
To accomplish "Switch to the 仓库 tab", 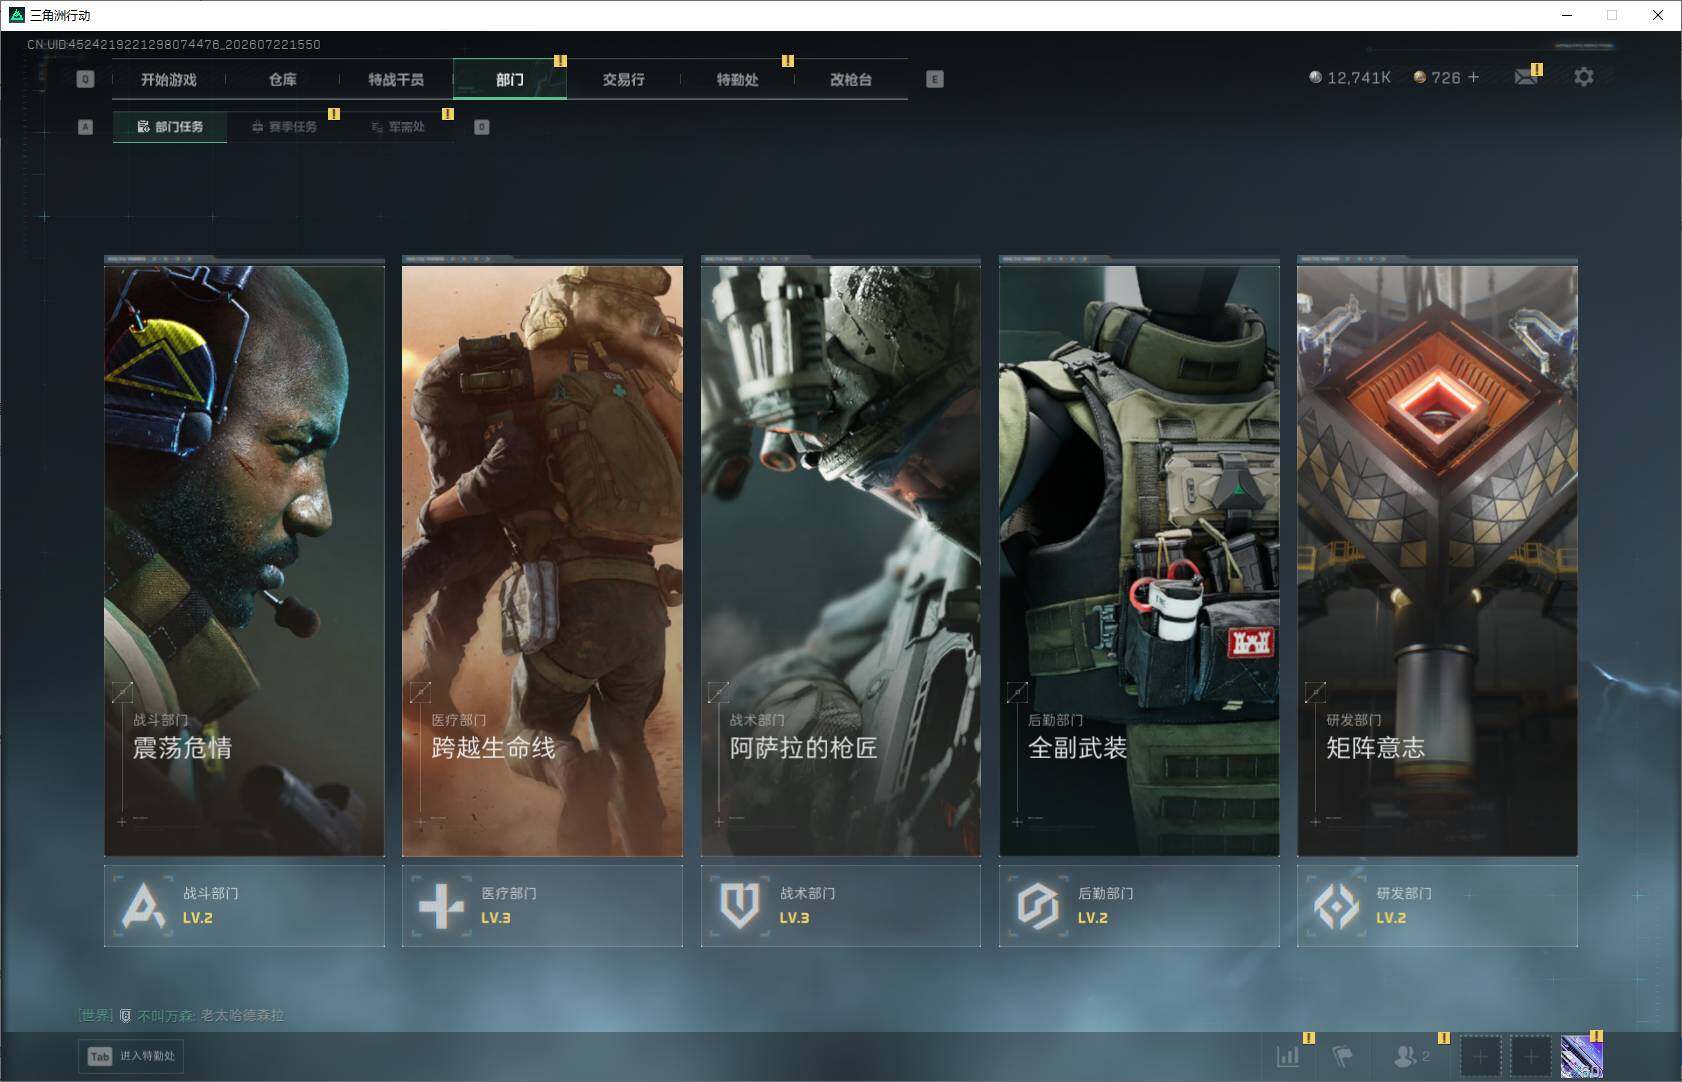I will tap(283, 79).
